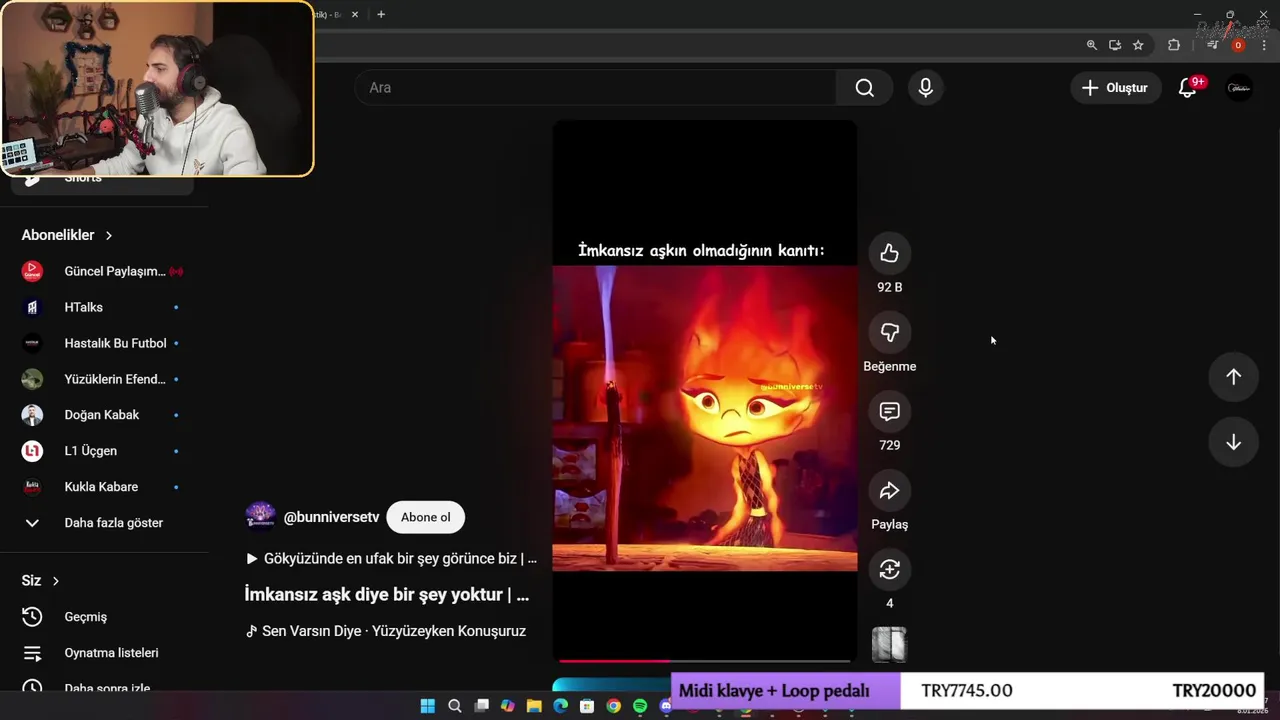This screenshot has width=1280, height=720.
Task: Open the sound Sen Varsın Diye link
Action: tap(386, 631)
